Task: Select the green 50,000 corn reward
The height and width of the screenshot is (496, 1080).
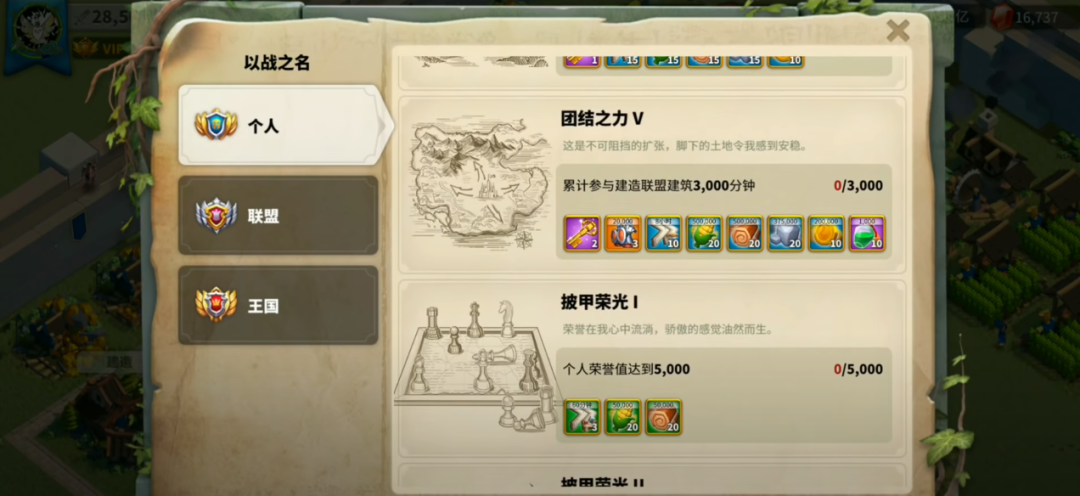Action: coord(623,417)
